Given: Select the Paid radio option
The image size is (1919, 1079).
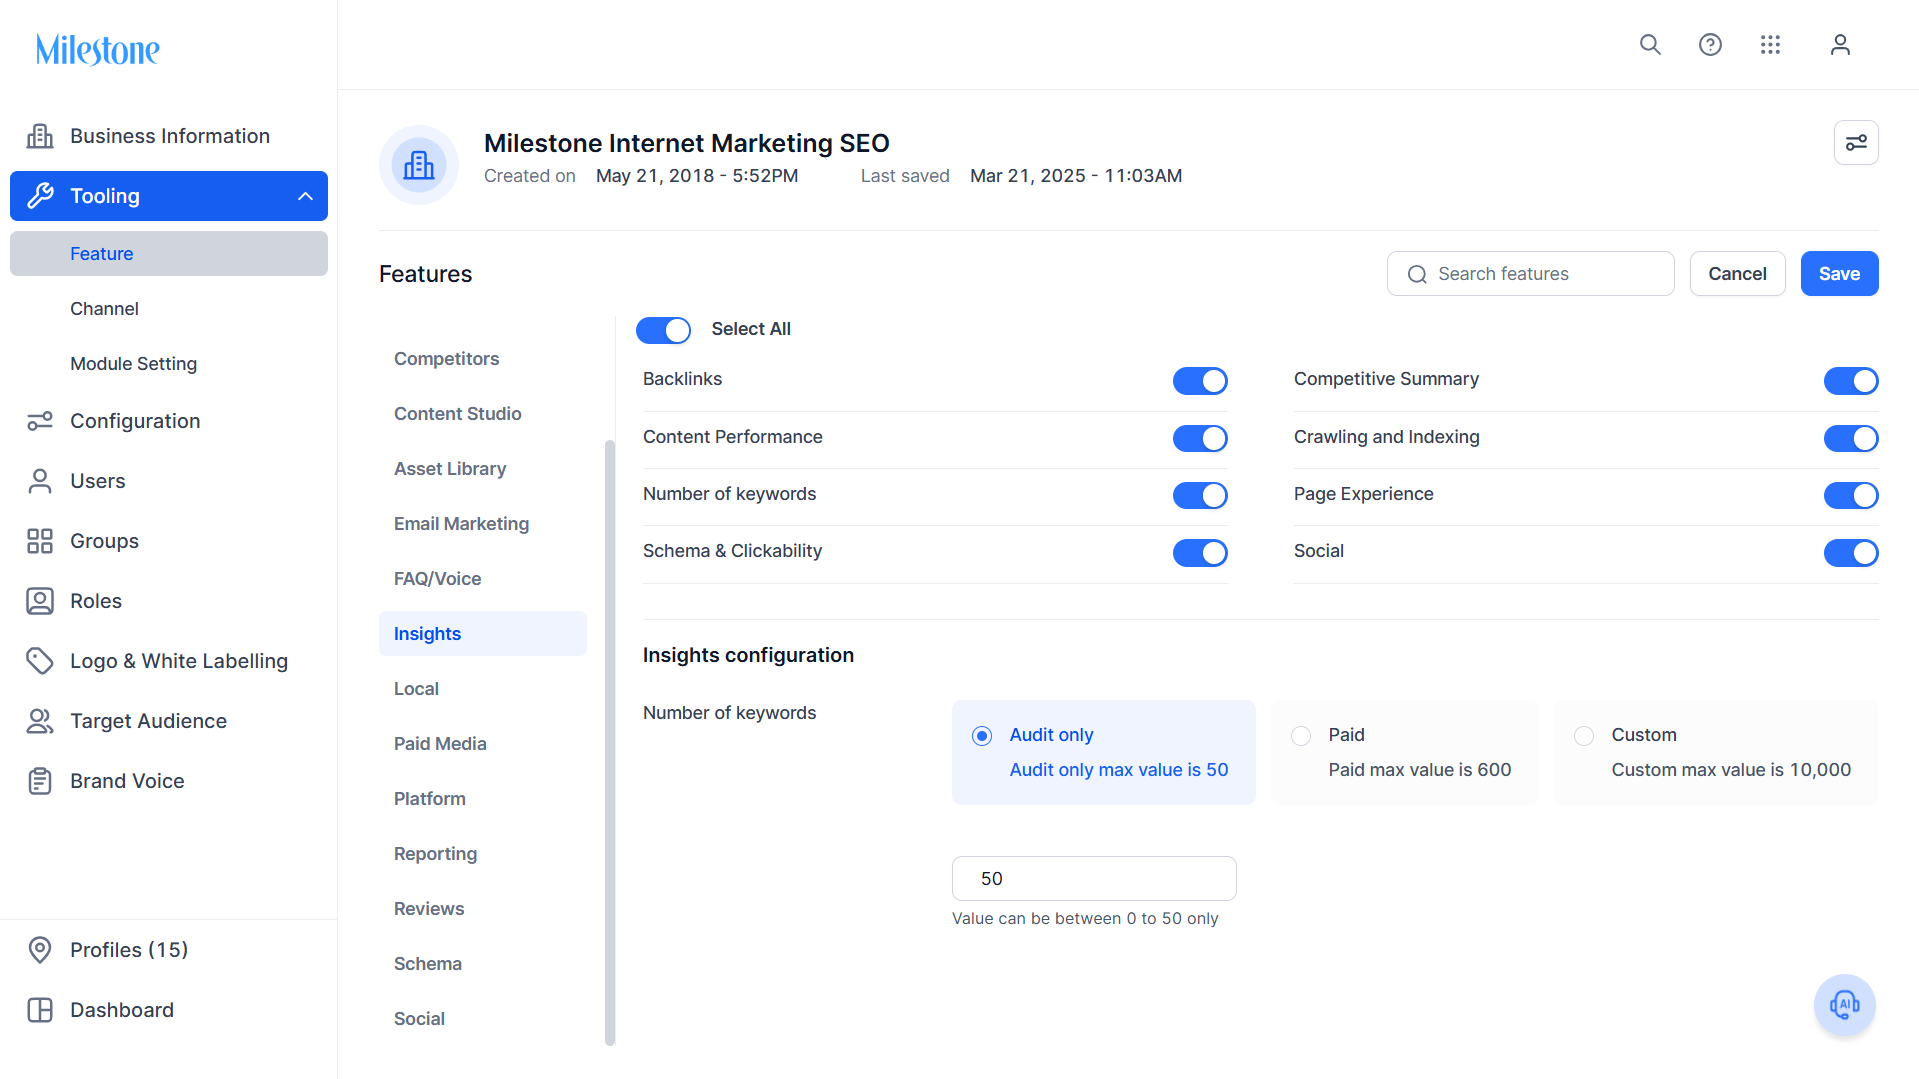Looking at the screenshot, I should [x=1301, y=736].
